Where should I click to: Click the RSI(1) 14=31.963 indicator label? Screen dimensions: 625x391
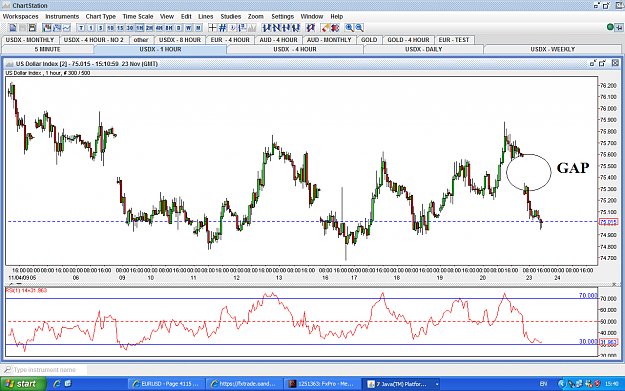click(x=26, y=291)
